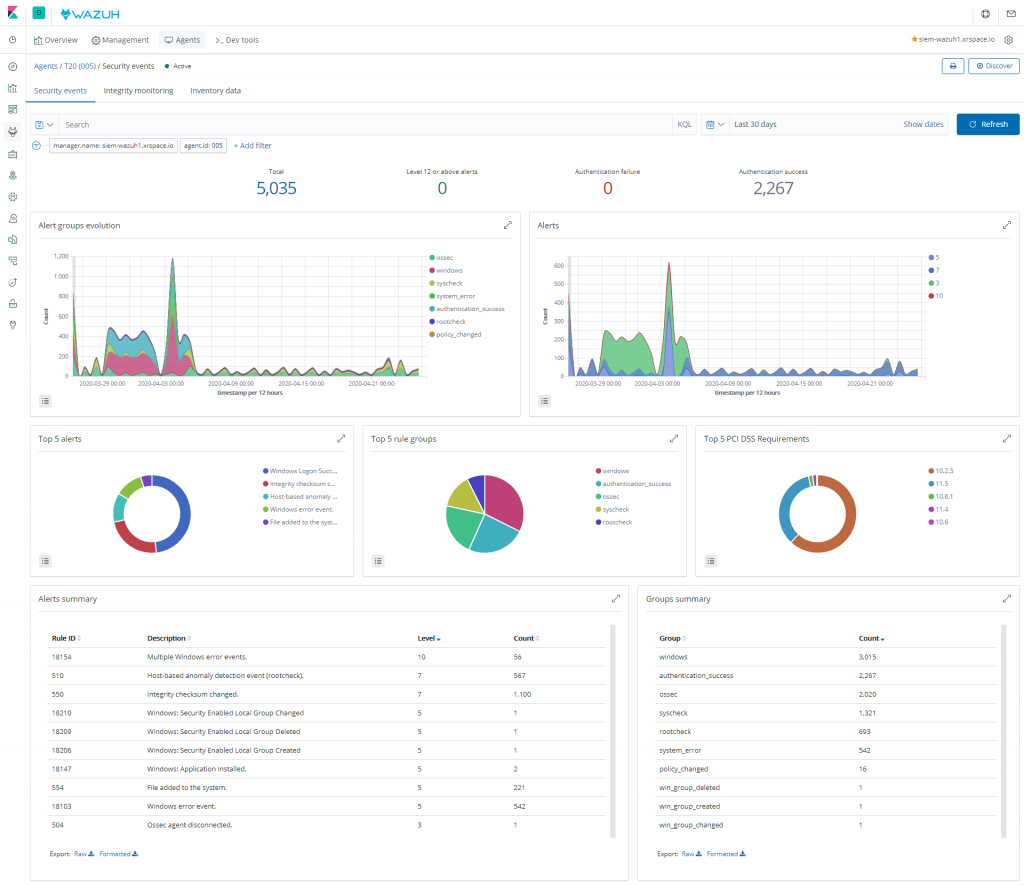Open the Kibana Discover sidebar icon
This screenshot has height=885, width=1024.
click(x=12, y=67)
